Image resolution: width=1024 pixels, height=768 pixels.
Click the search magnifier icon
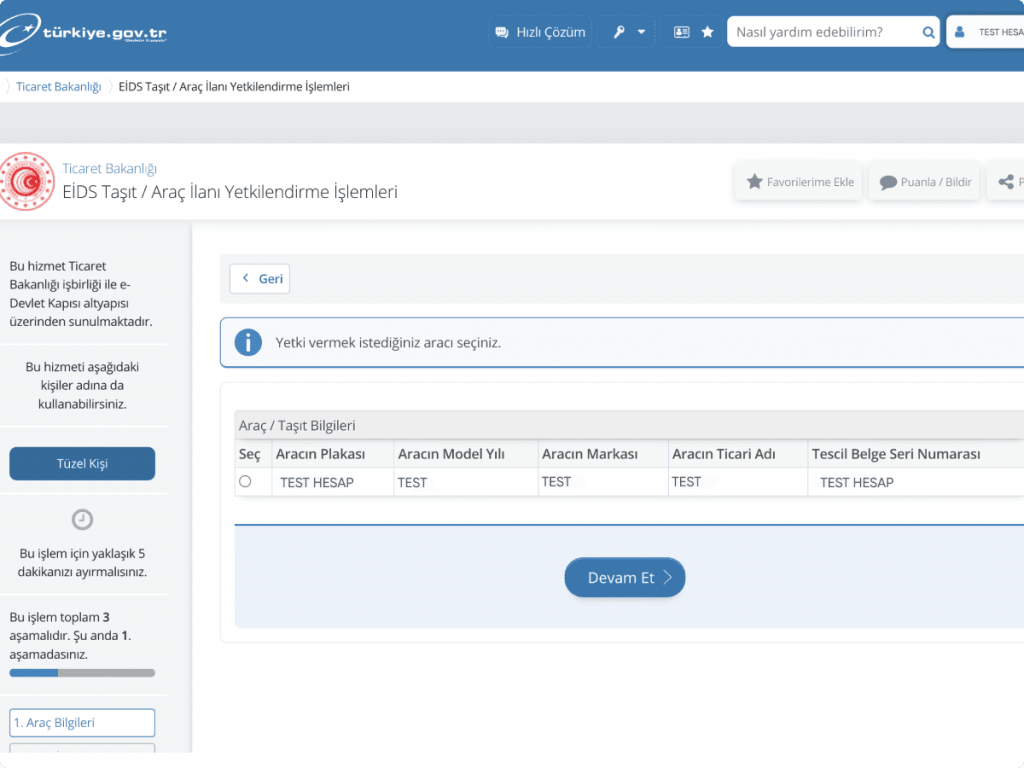pyautogui.click(x=928, y=32)
